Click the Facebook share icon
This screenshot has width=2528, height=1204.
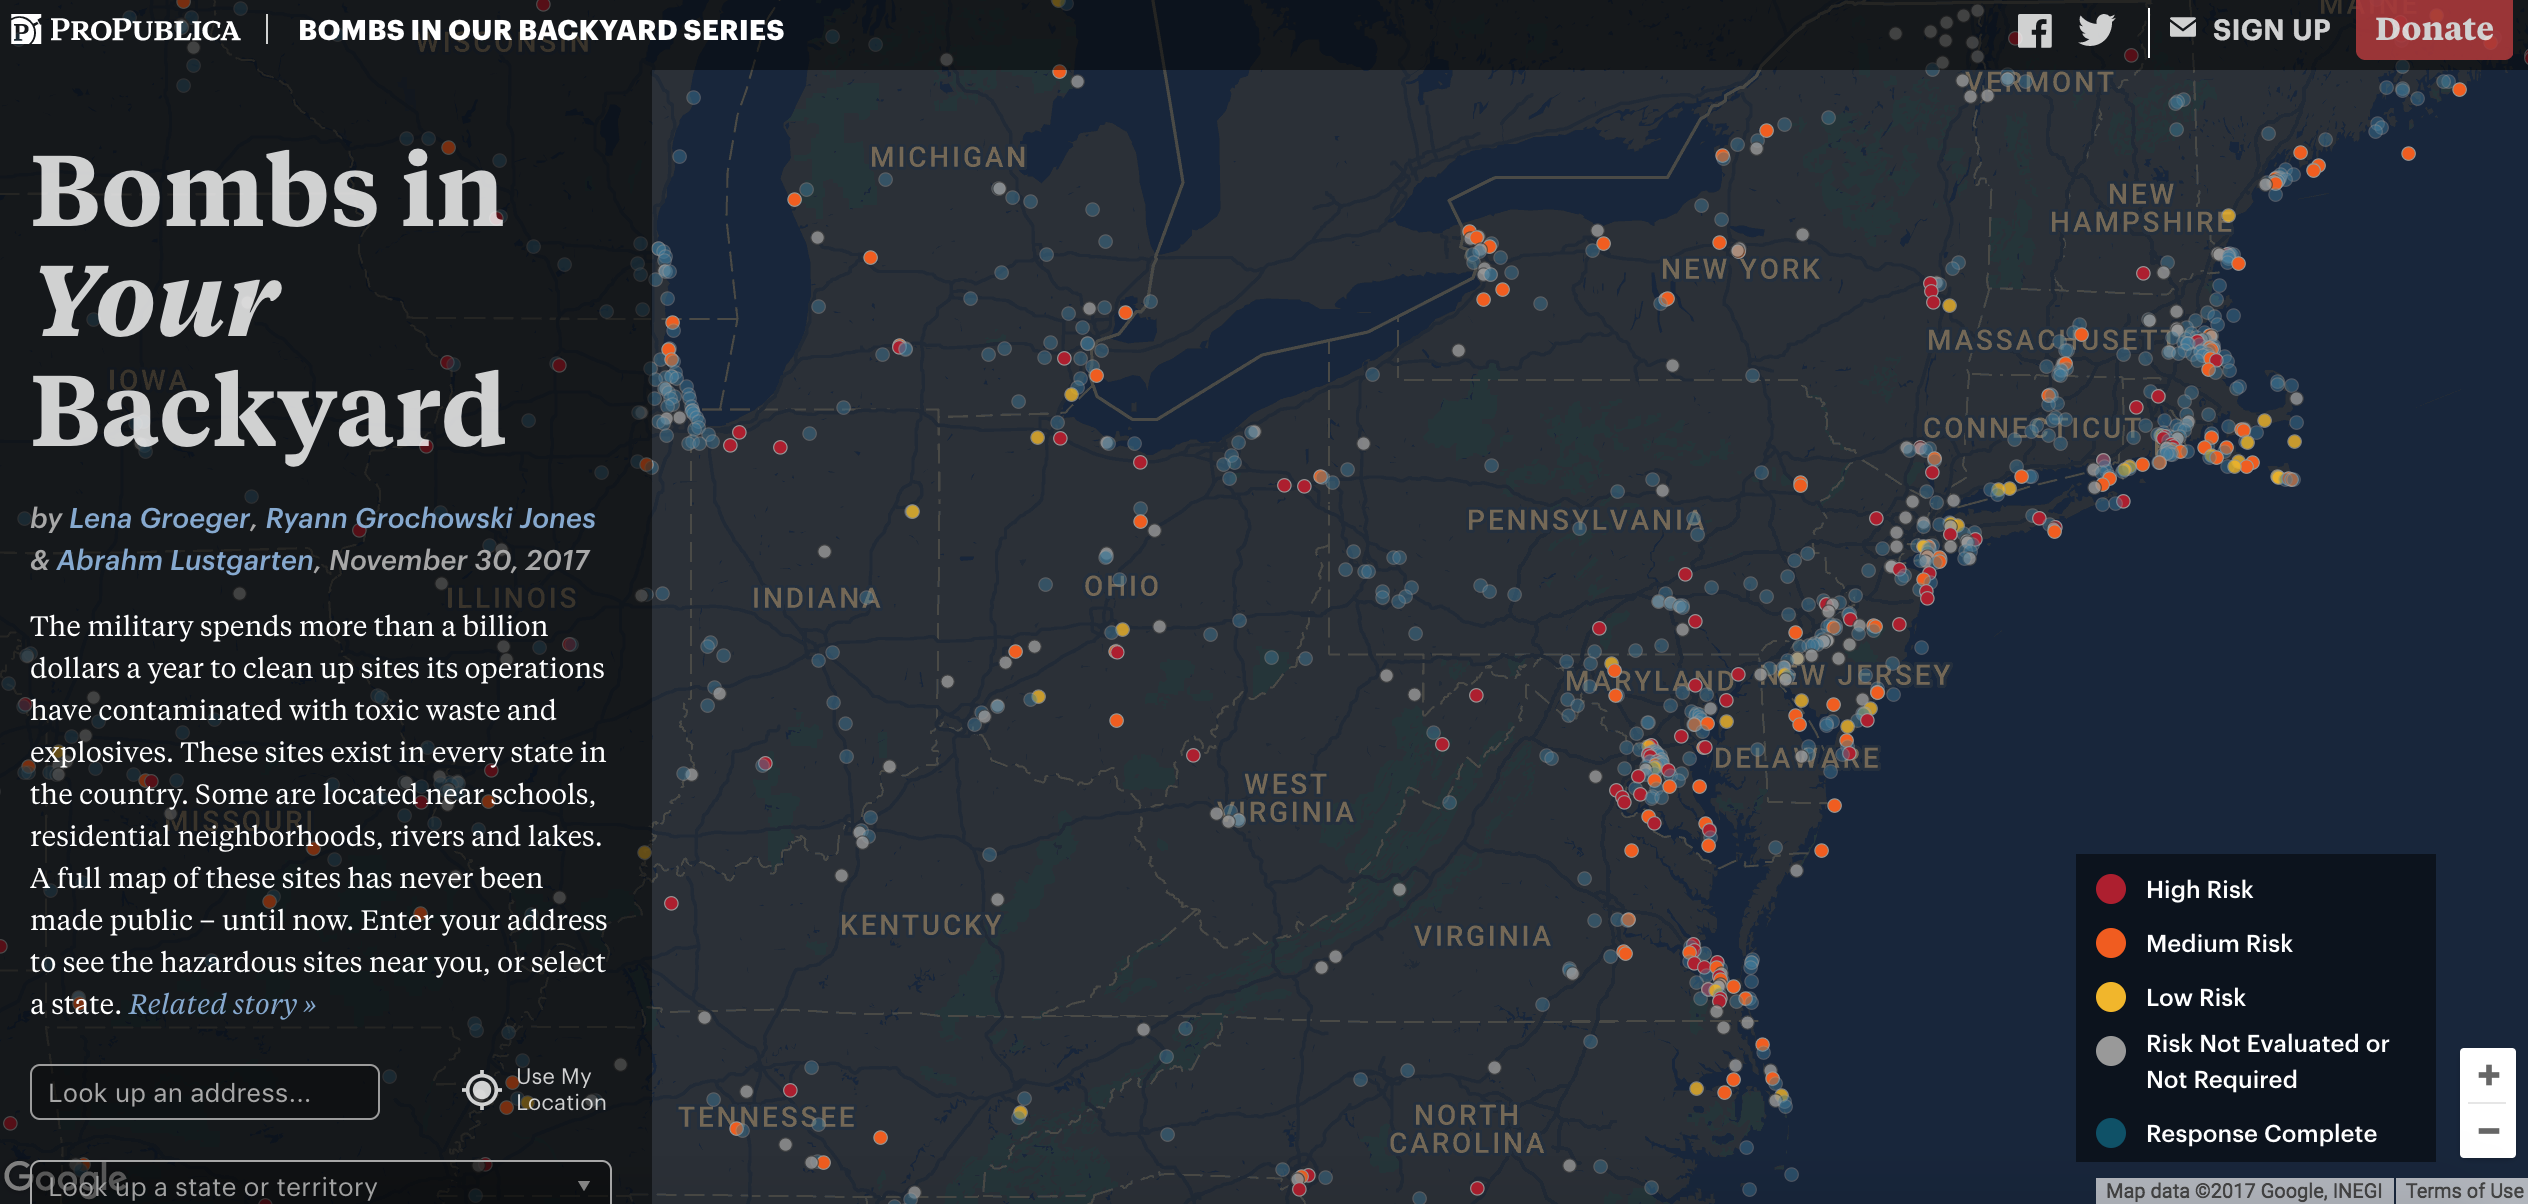pyautogui.click(x=2034, y=30)
